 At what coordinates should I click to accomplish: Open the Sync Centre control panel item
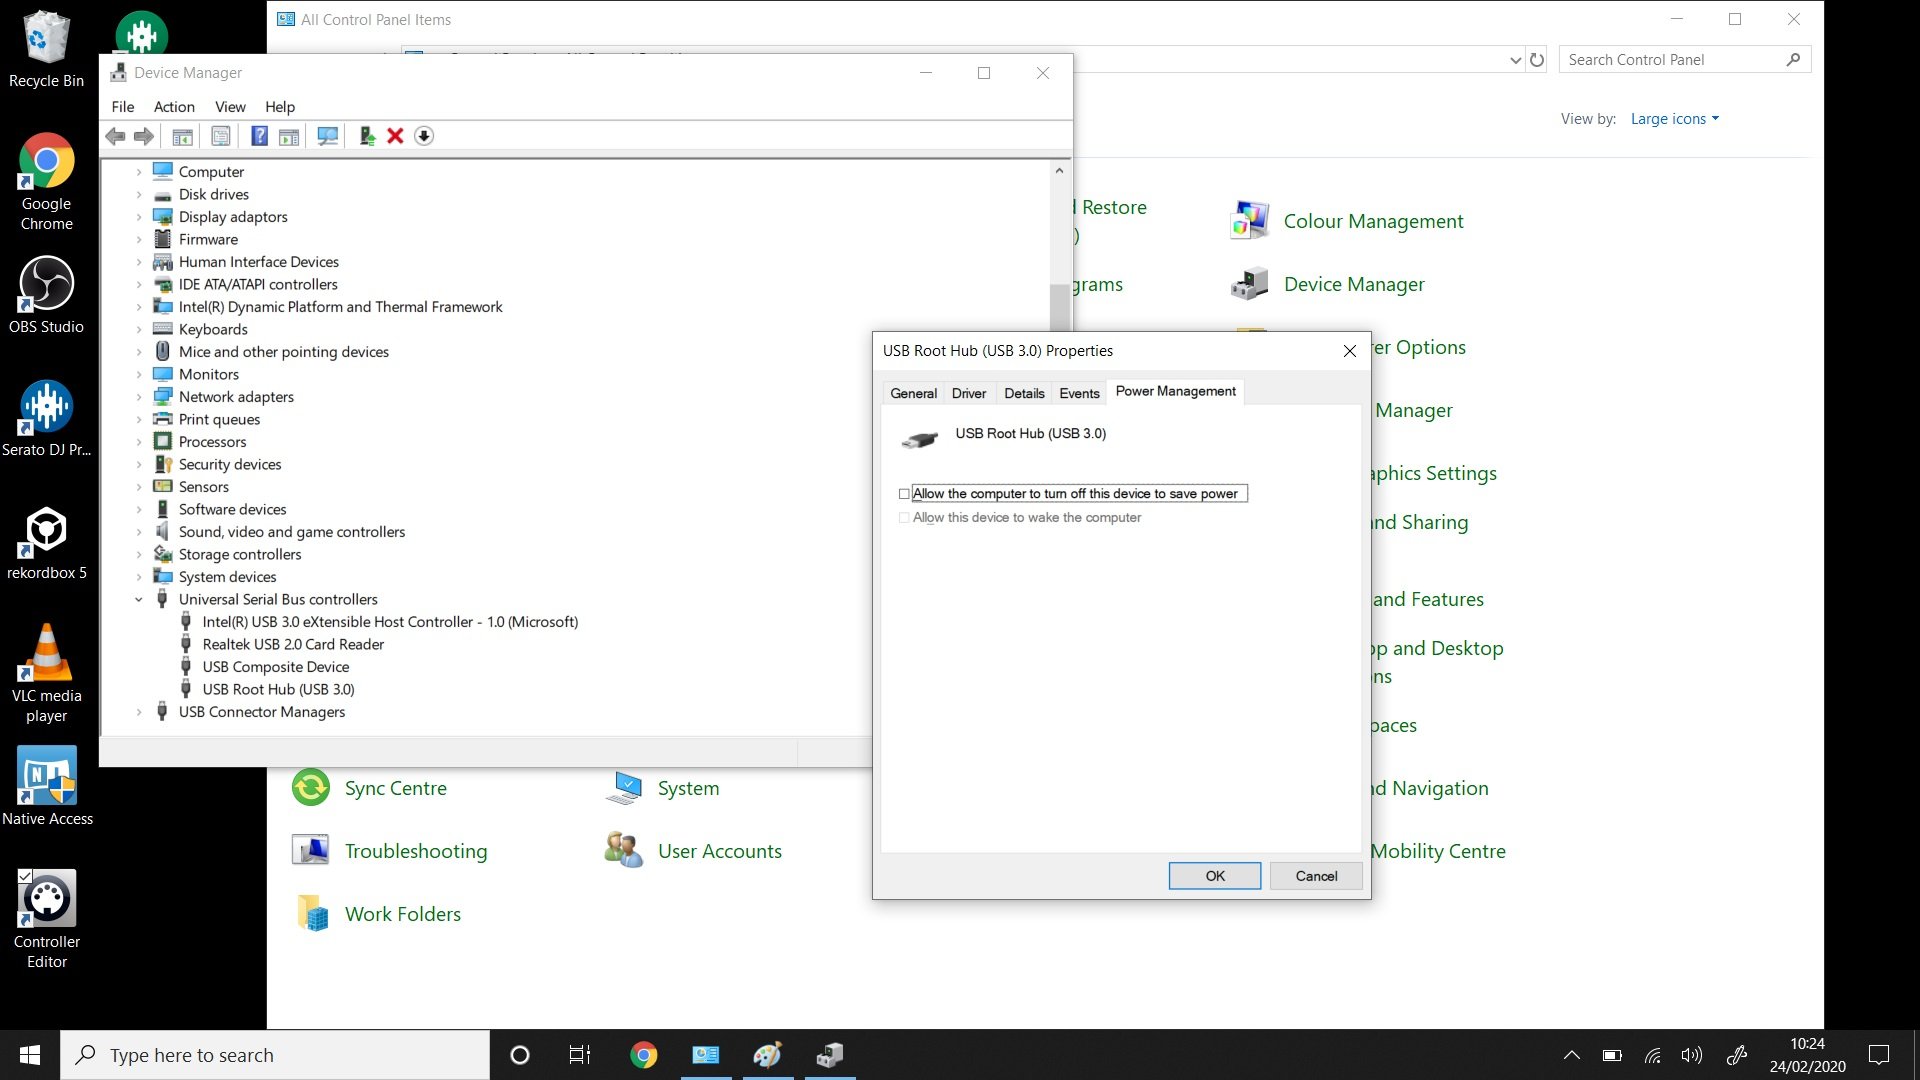tap(395, 788)
